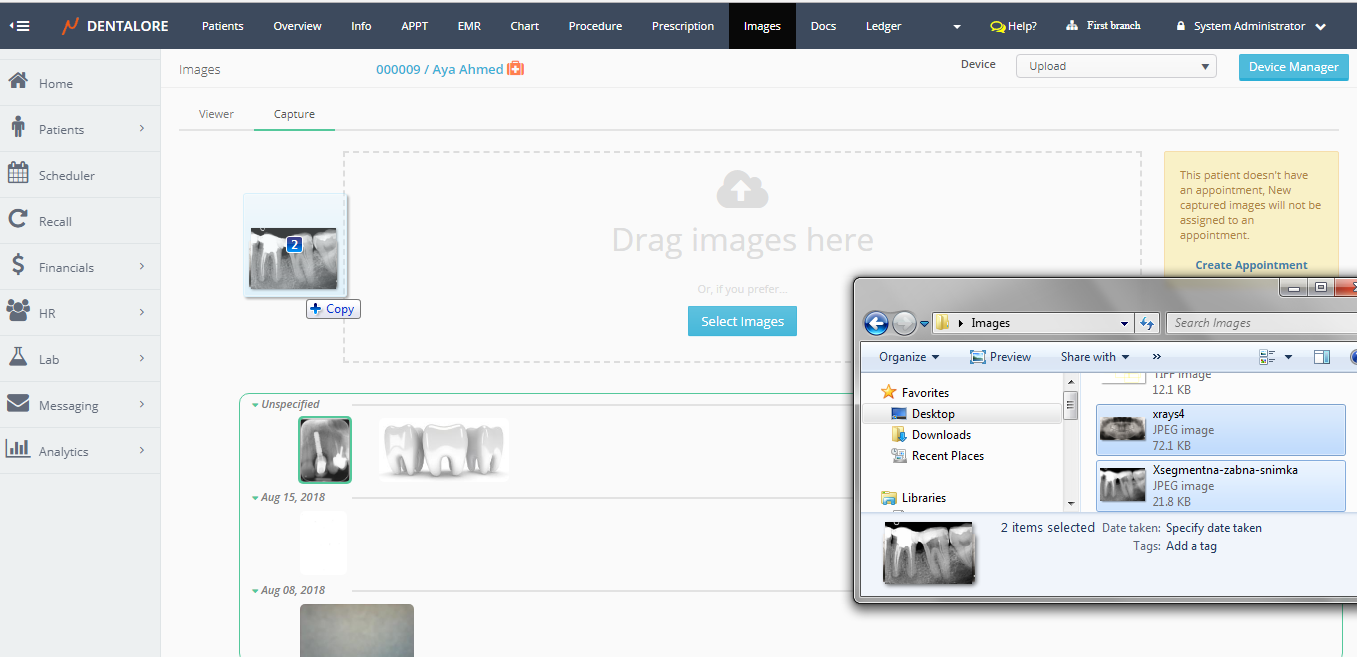Open Financials dollar icon
The width and height of the screenshot is (1359, 657).
(x=18, y=266)
